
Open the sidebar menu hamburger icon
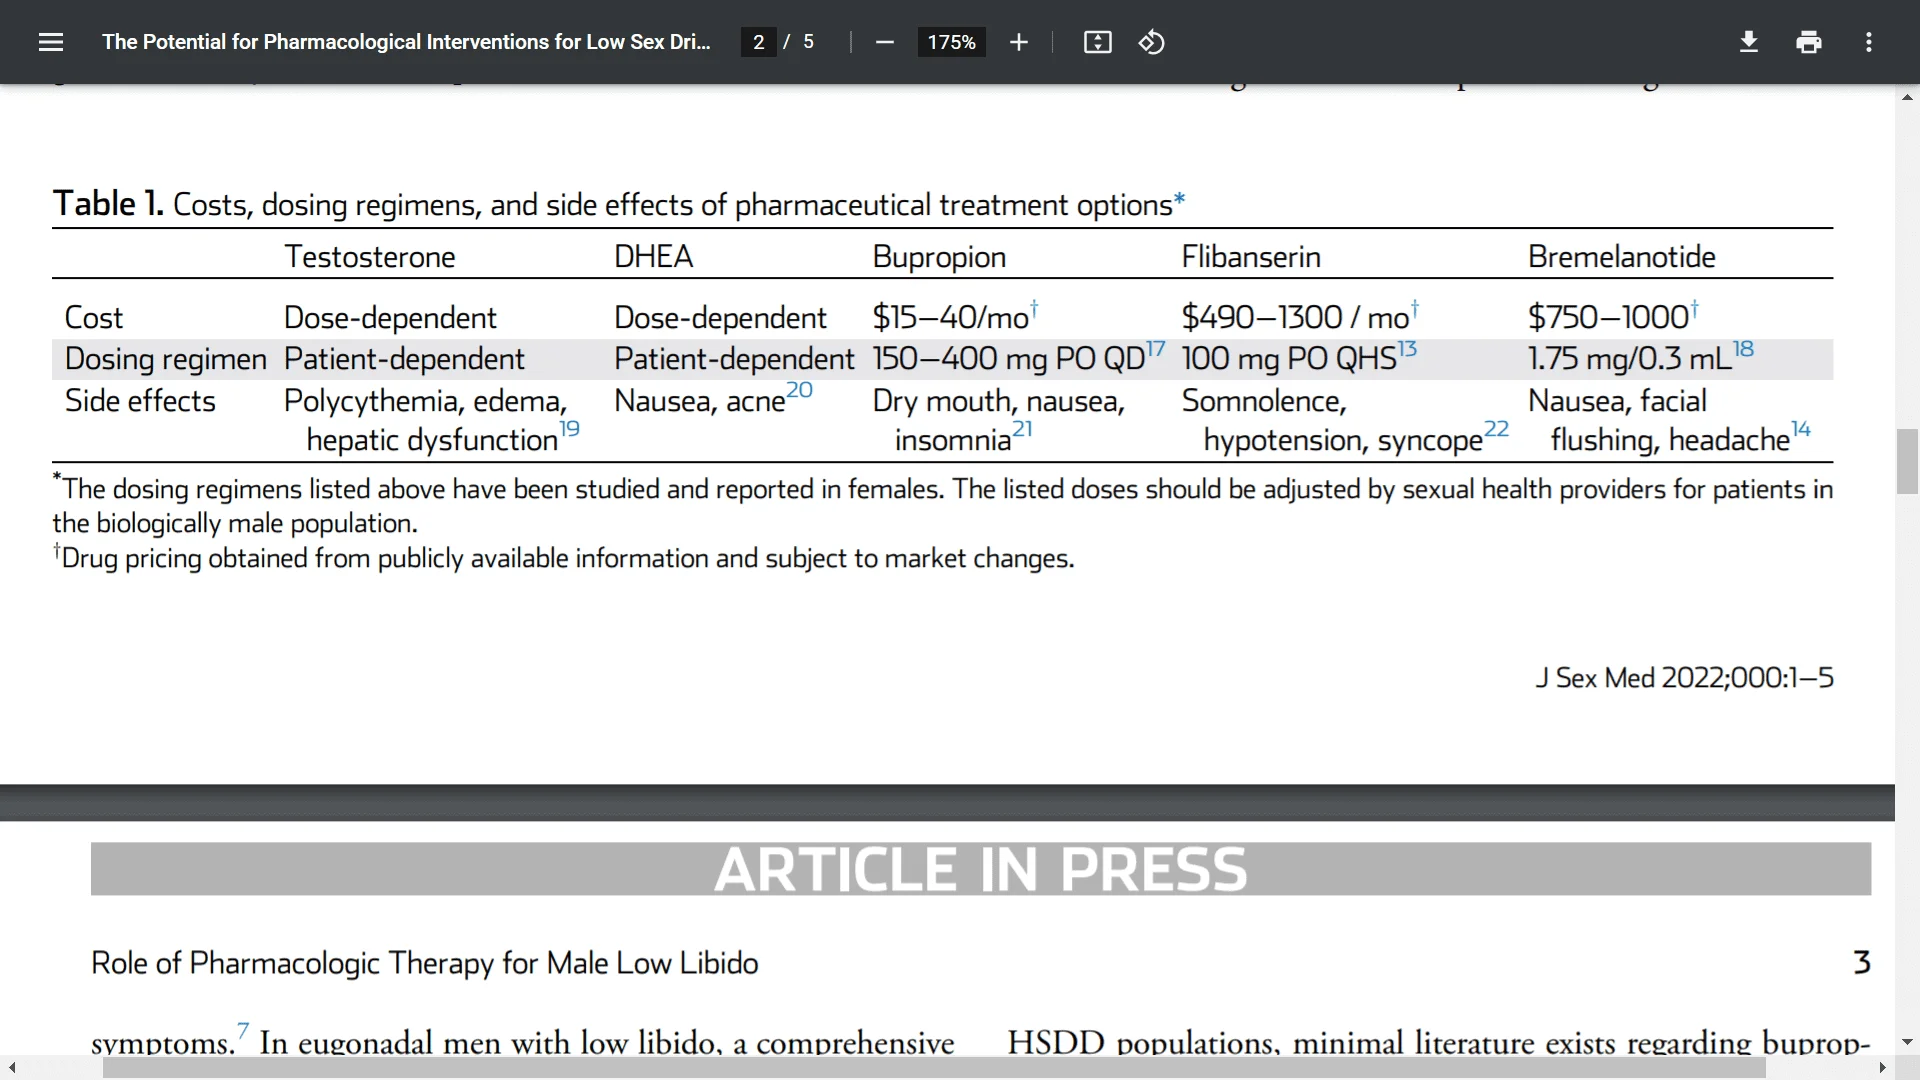pos(51,42)
